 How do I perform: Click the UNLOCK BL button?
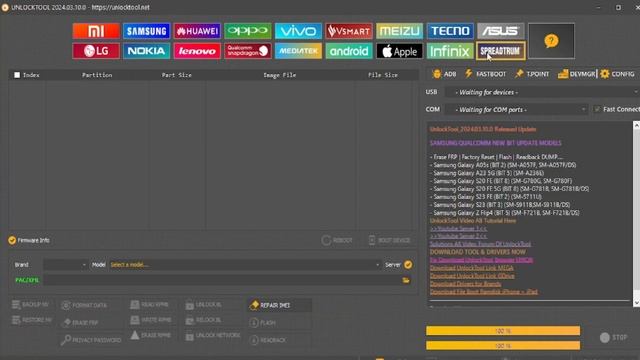pos(204,305)
